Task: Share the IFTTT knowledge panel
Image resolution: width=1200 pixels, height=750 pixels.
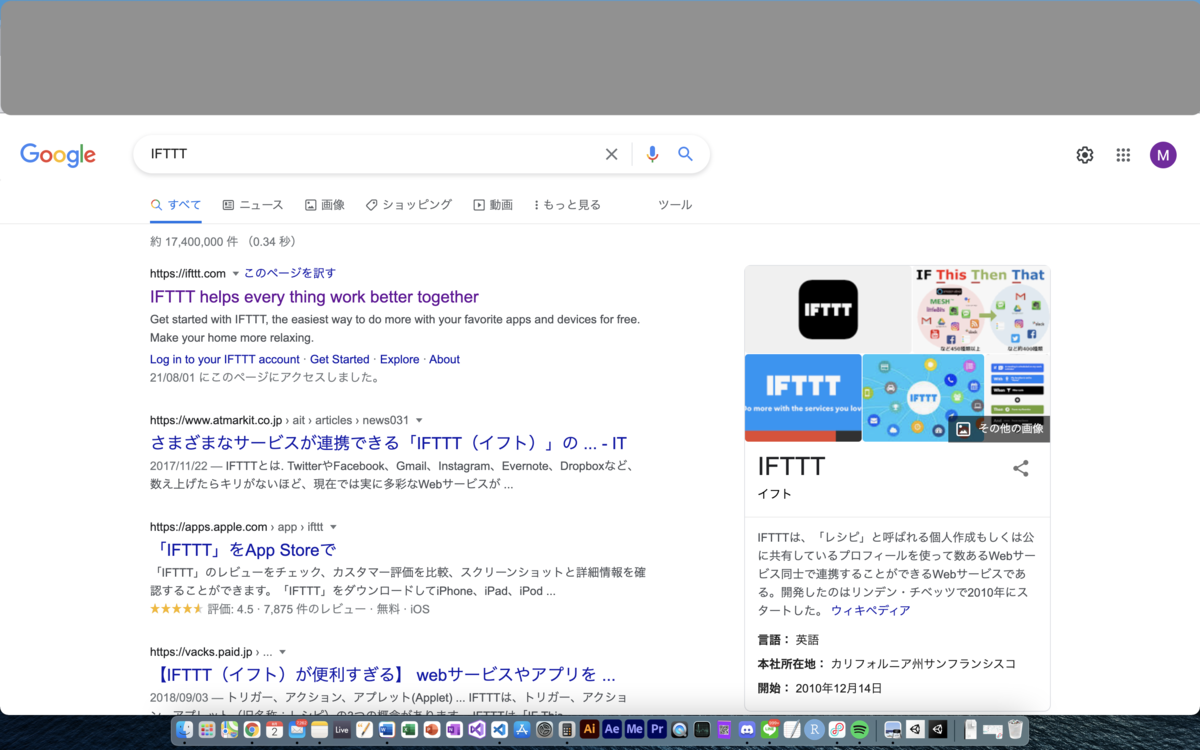Action: [1021, 468]
